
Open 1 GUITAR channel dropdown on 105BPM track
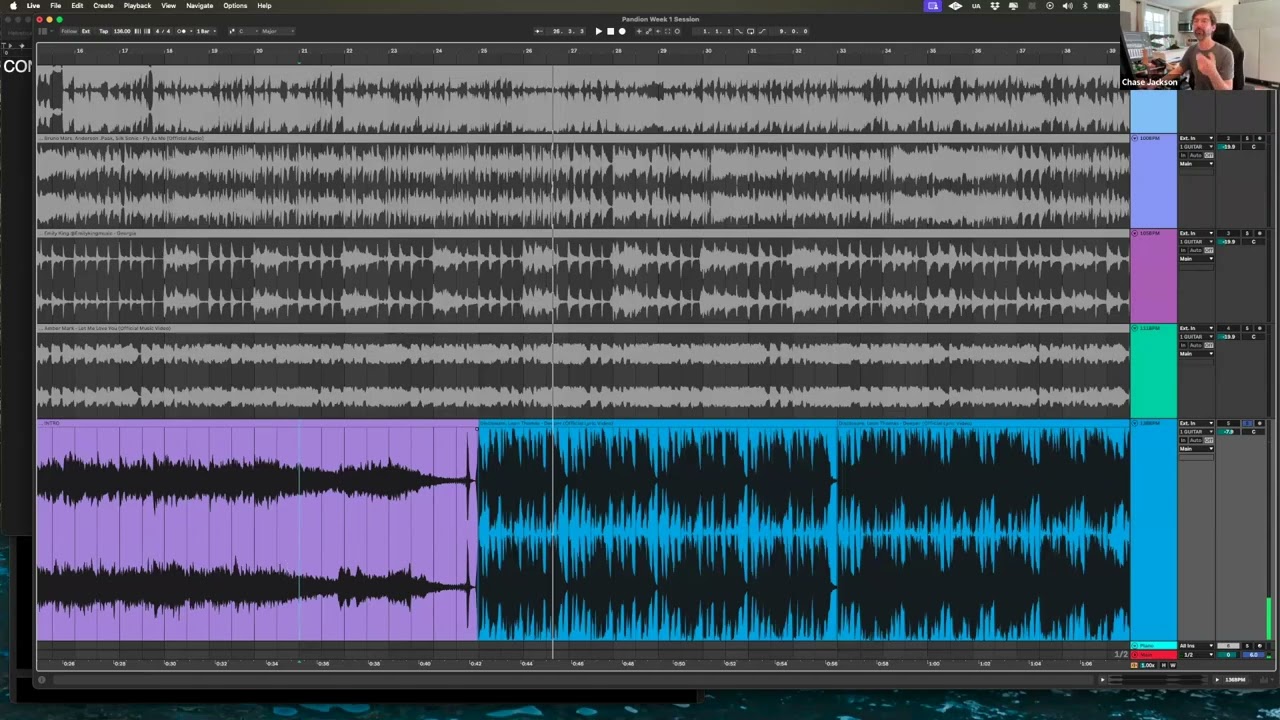coord(1196,242)
